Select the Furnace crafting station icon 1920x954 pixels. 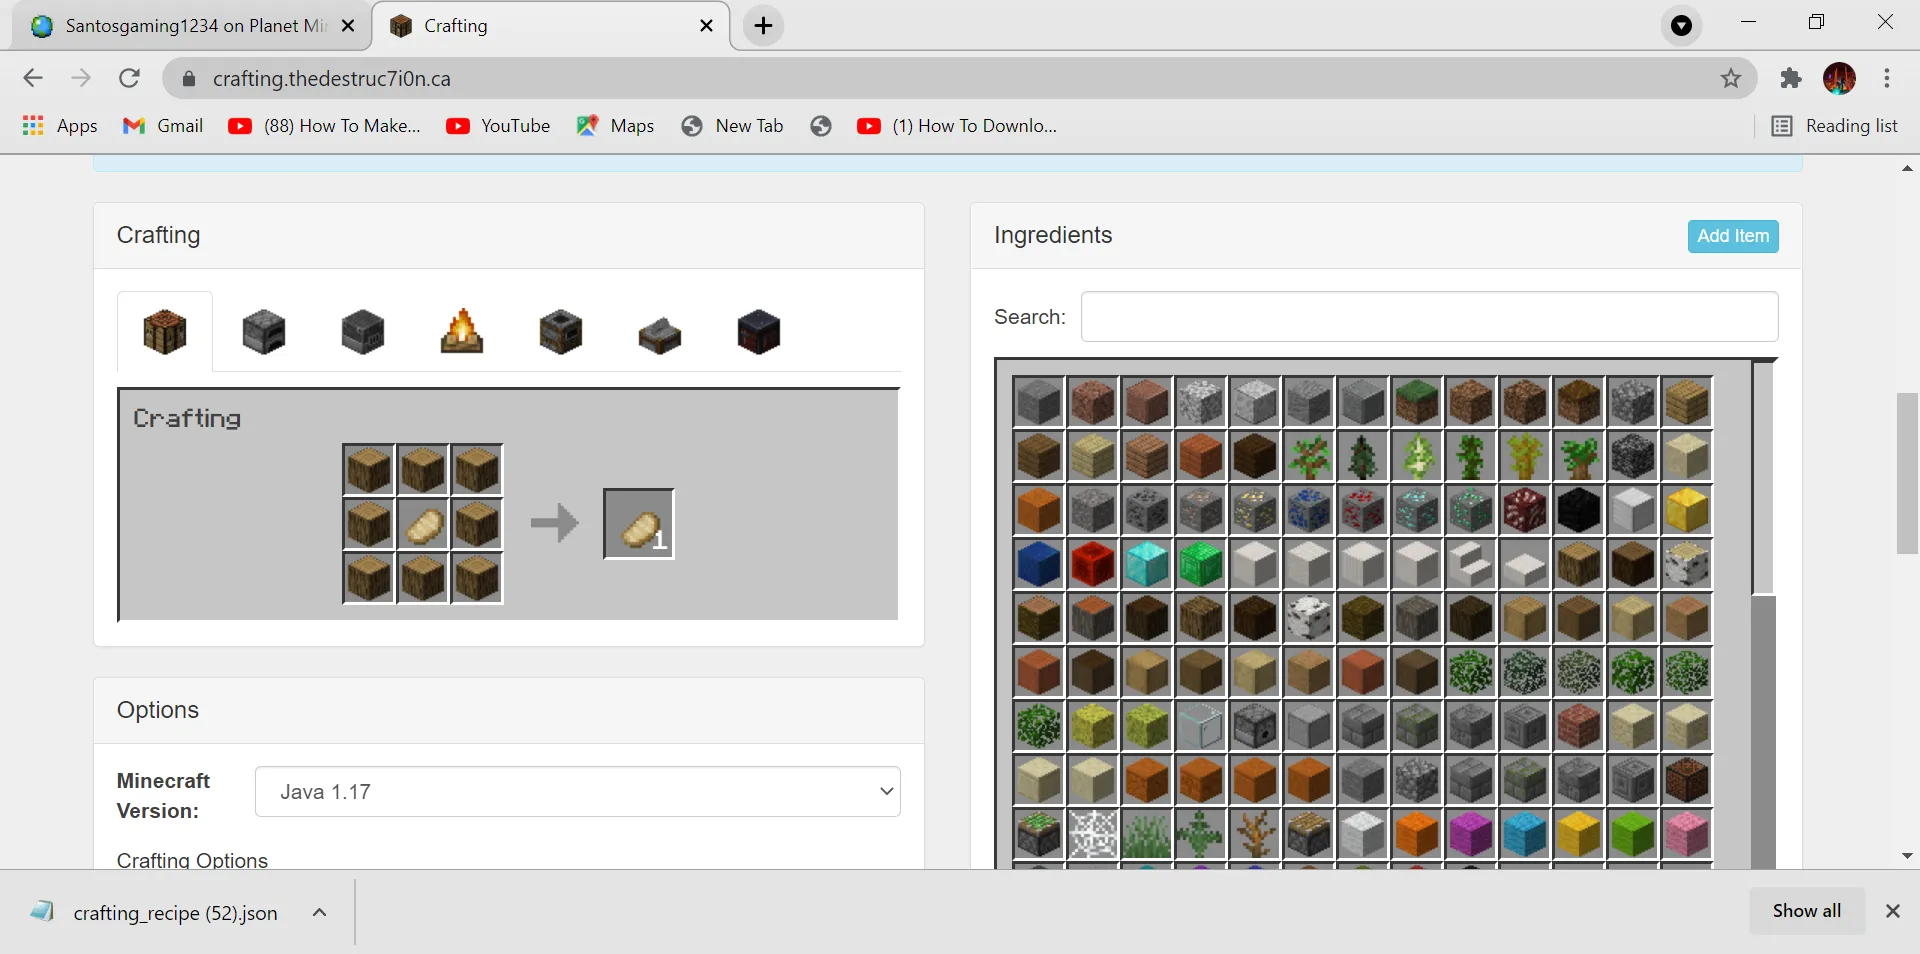[263, 333]
